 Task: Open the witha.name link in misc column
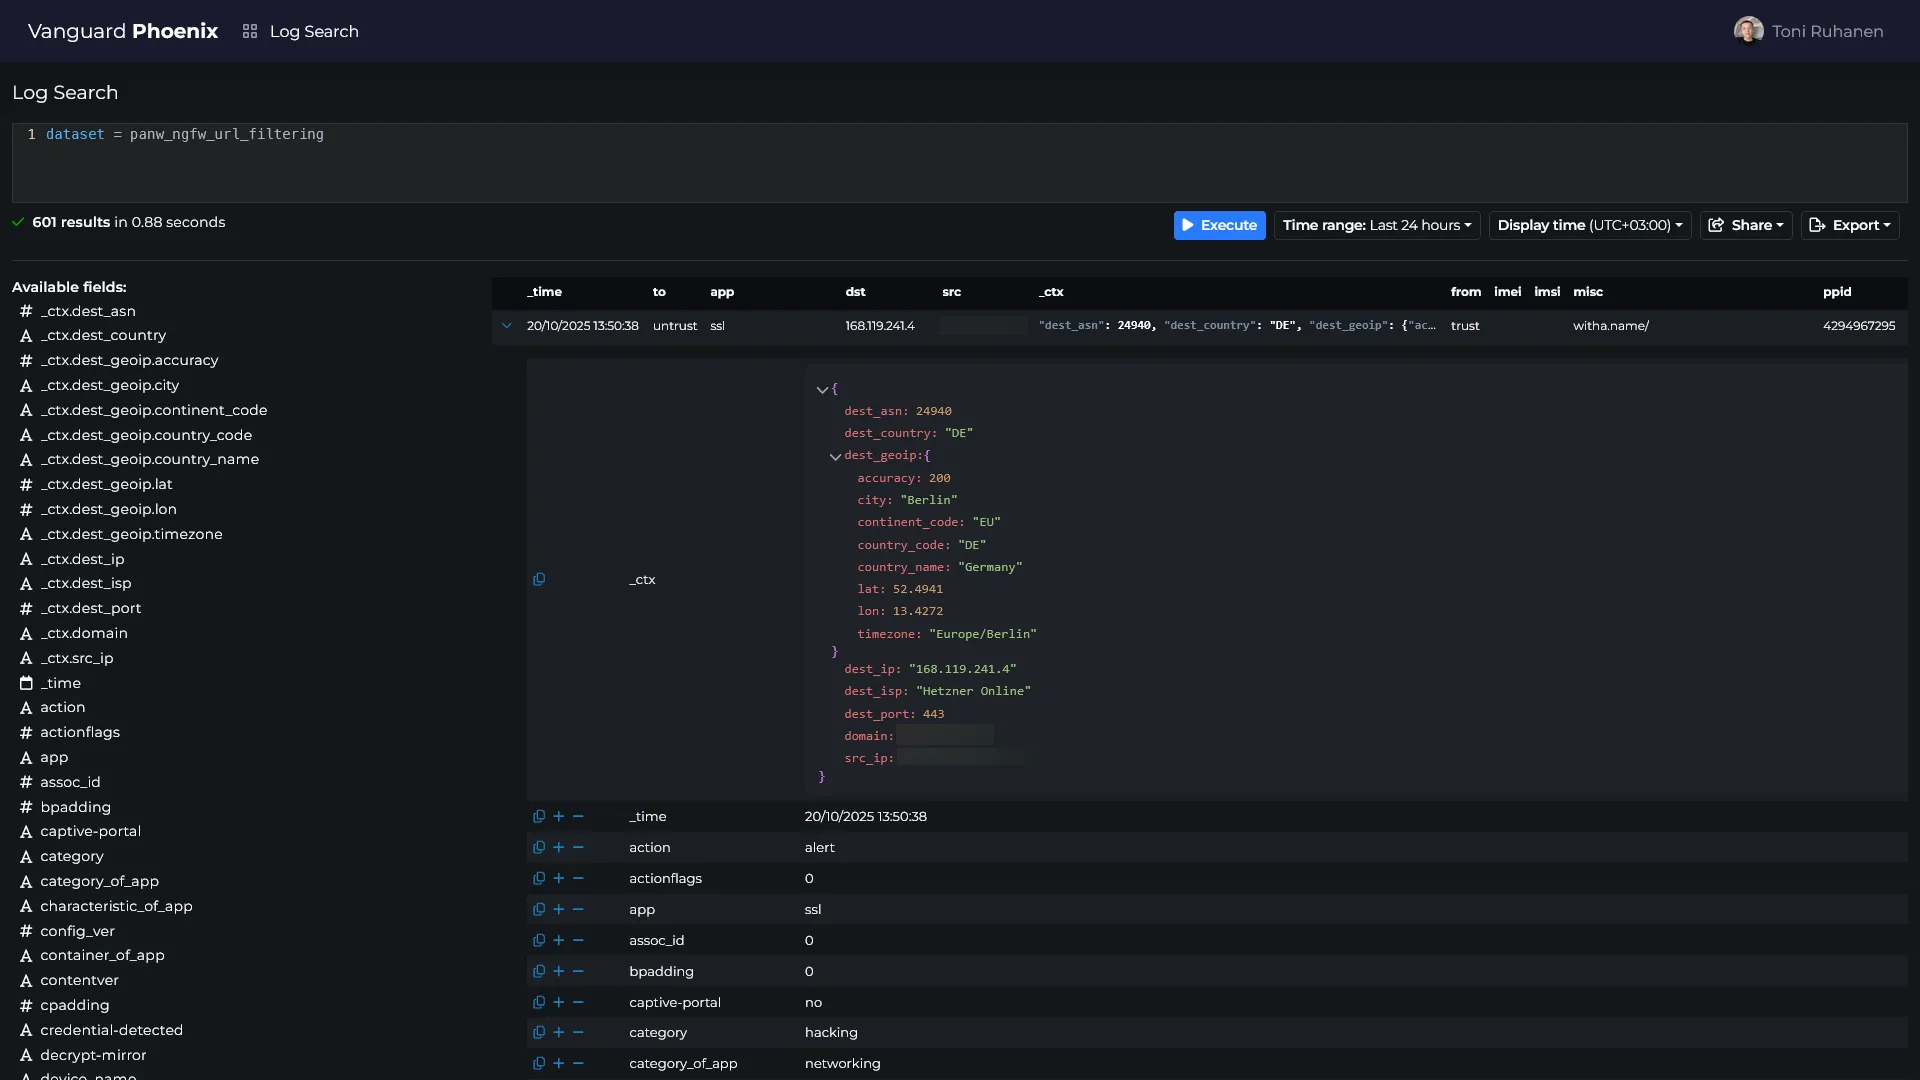click(x=1612, y=325)
